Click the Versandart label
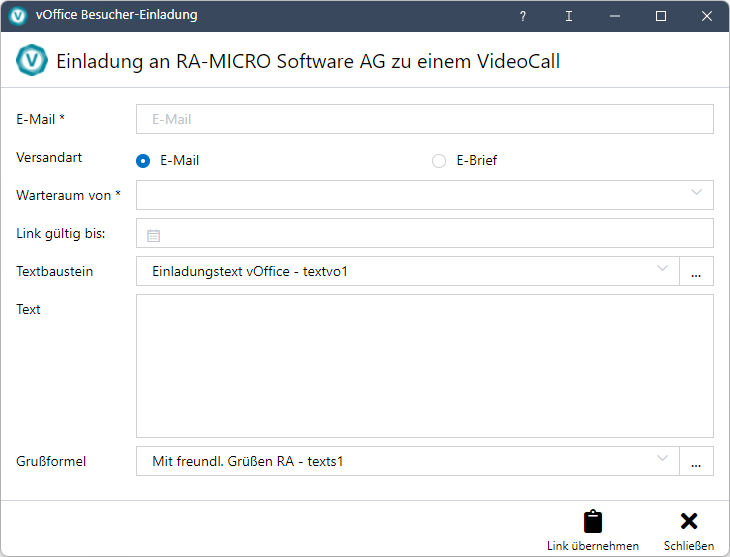 49,157
